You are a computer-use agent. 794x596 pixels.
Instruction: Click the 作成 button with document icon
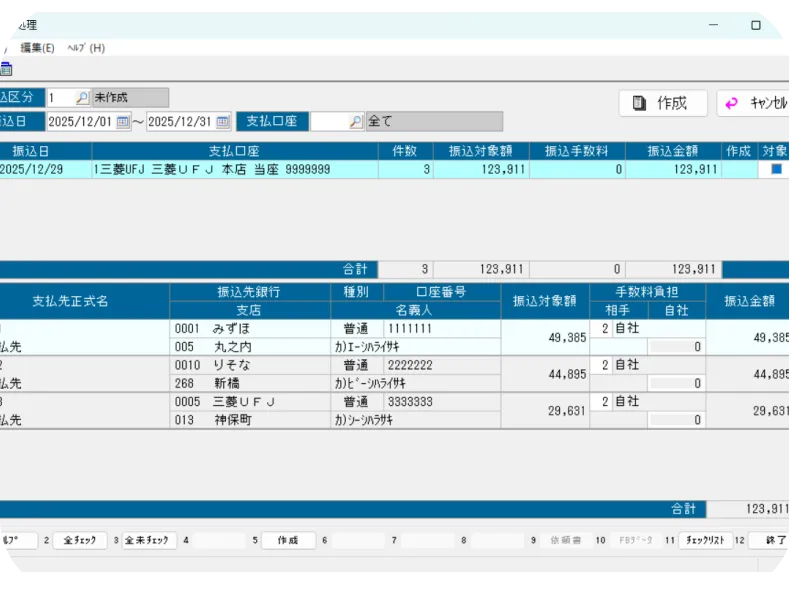point(662,103)
